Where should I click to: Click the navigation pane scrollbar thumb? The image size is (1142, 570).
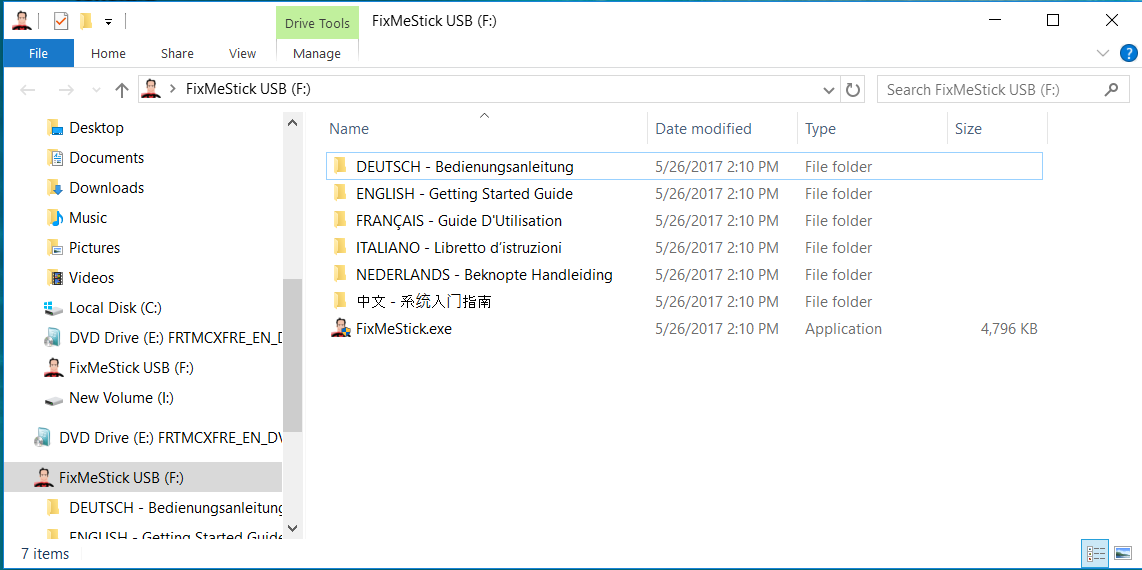pos(292,355)
